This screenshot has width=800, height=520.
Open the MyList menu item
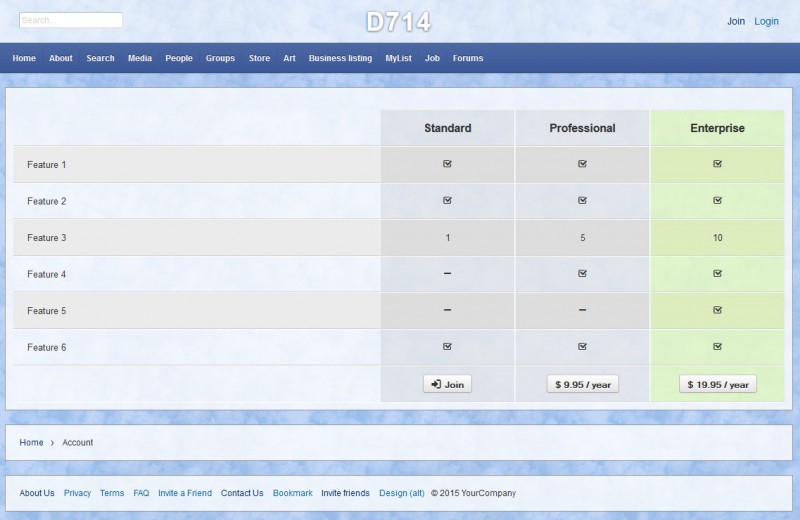[398, 58]
